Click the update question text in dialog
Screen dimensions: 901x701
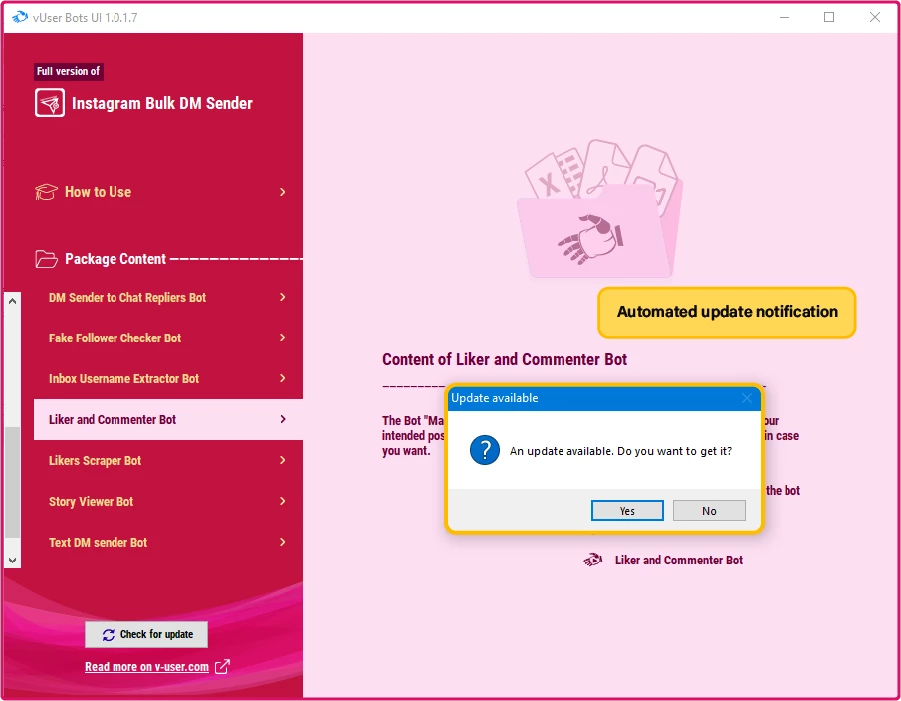(621, 451)
